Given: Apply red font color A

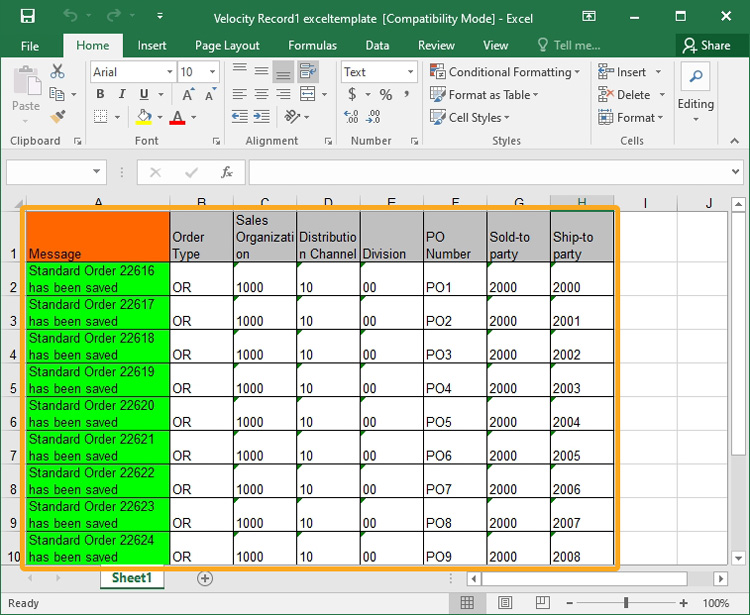Looking at the screenshot, I should pos(177,117).
